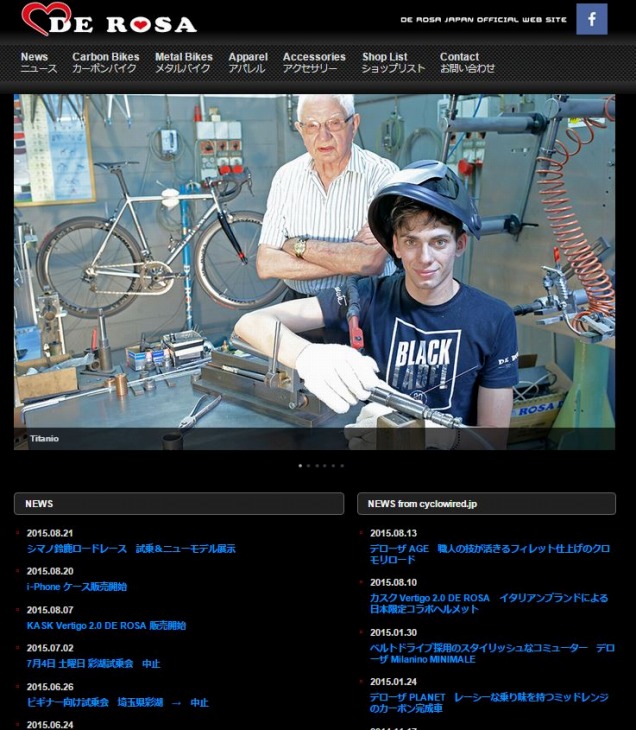Open the i-Phone case news link
Screen dimensions: 636x730
pos(77,587)
